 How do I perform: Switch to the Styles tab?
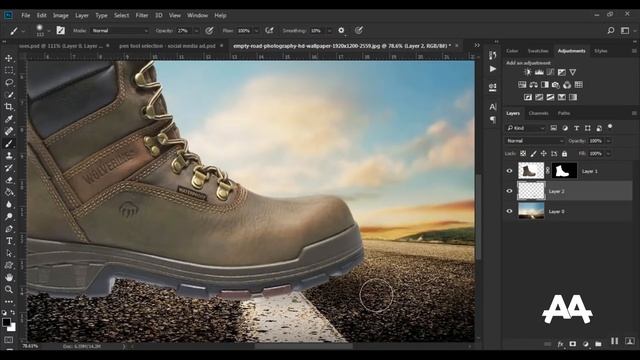[600, 51]
